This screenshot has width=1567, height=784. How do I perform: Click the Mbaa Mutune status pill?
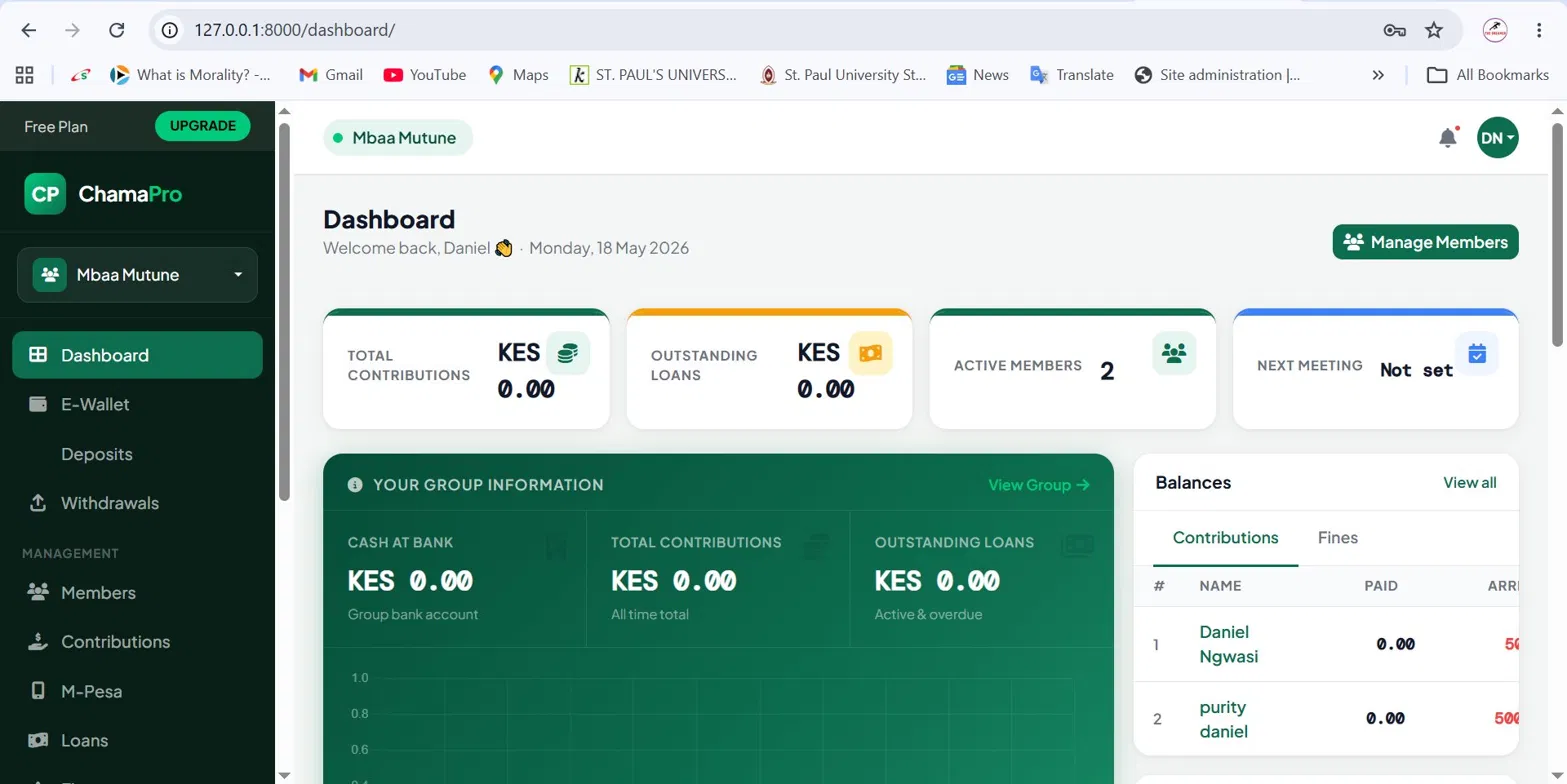coord(397,138)
